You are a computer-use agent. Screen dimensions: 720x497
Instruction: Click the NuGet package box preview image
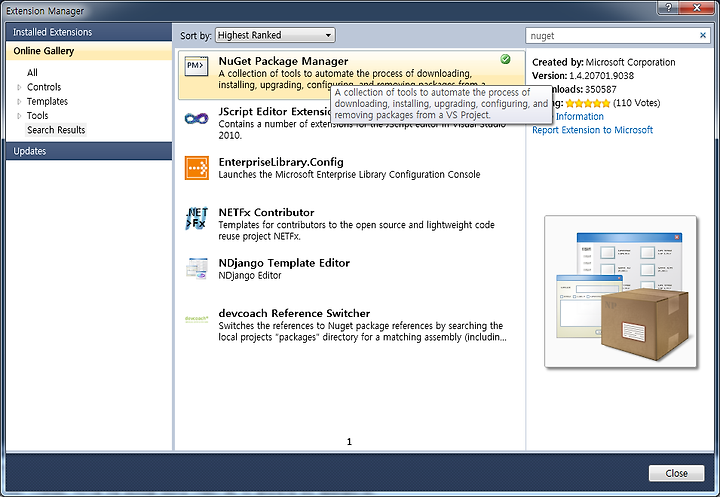pos(620,291)
